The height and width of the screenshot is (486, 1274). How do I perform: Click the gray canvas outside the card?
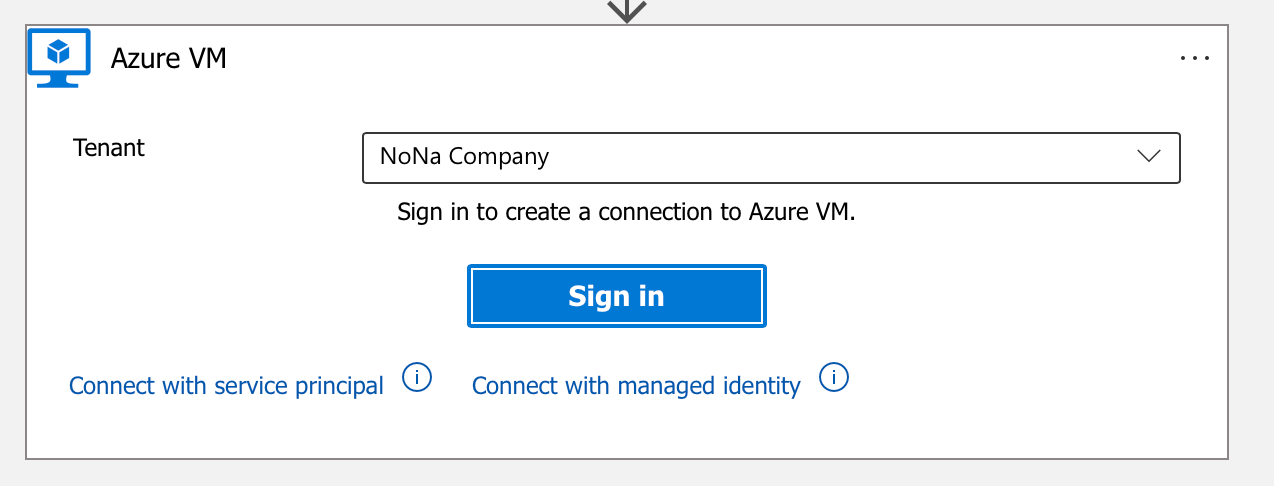[x=1251, y=250]
